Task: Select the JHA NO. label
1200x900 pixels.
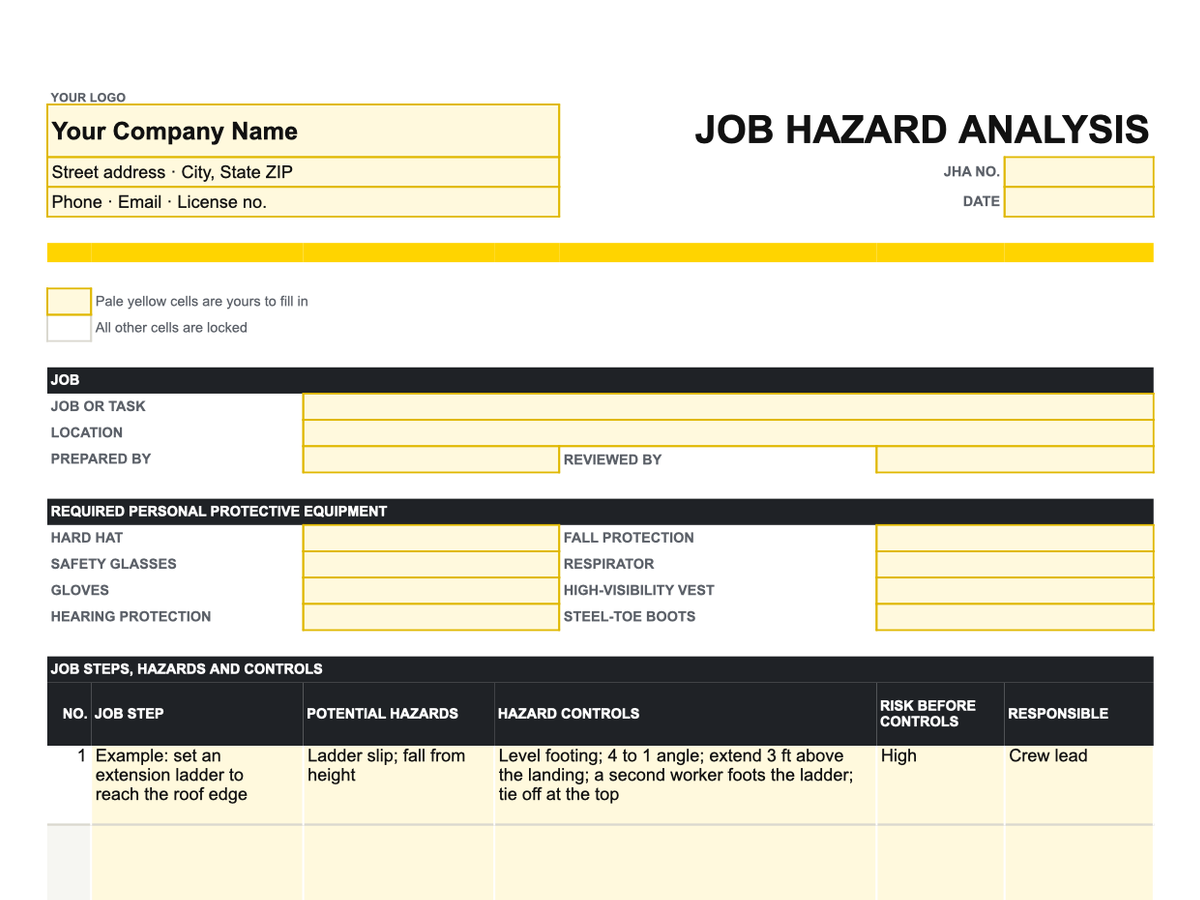Action: click(971, 172)
